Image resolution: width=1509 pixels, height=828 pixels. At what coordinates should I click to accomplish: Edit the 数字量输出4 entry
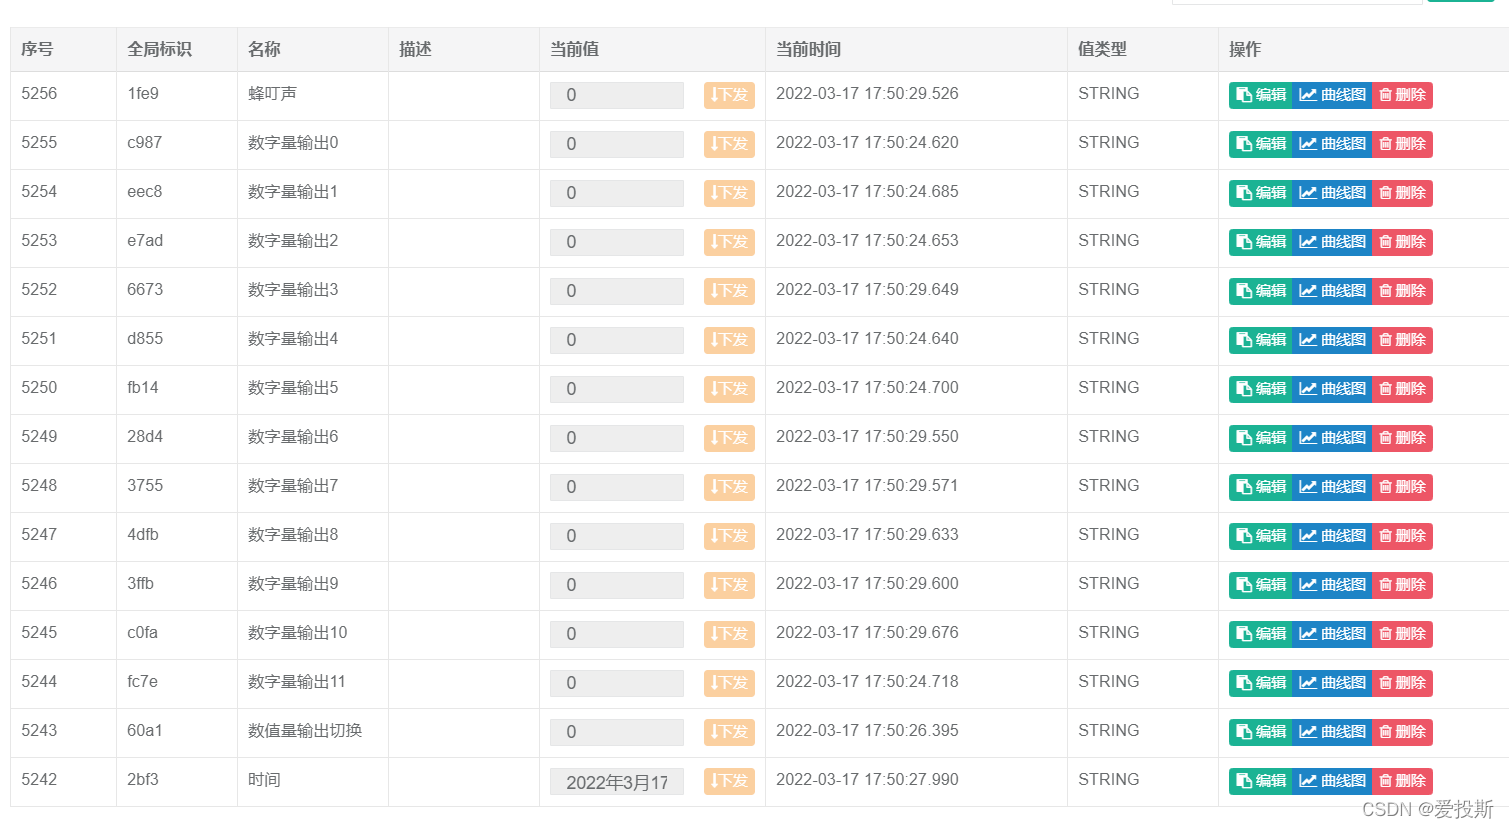point(1260,340)
